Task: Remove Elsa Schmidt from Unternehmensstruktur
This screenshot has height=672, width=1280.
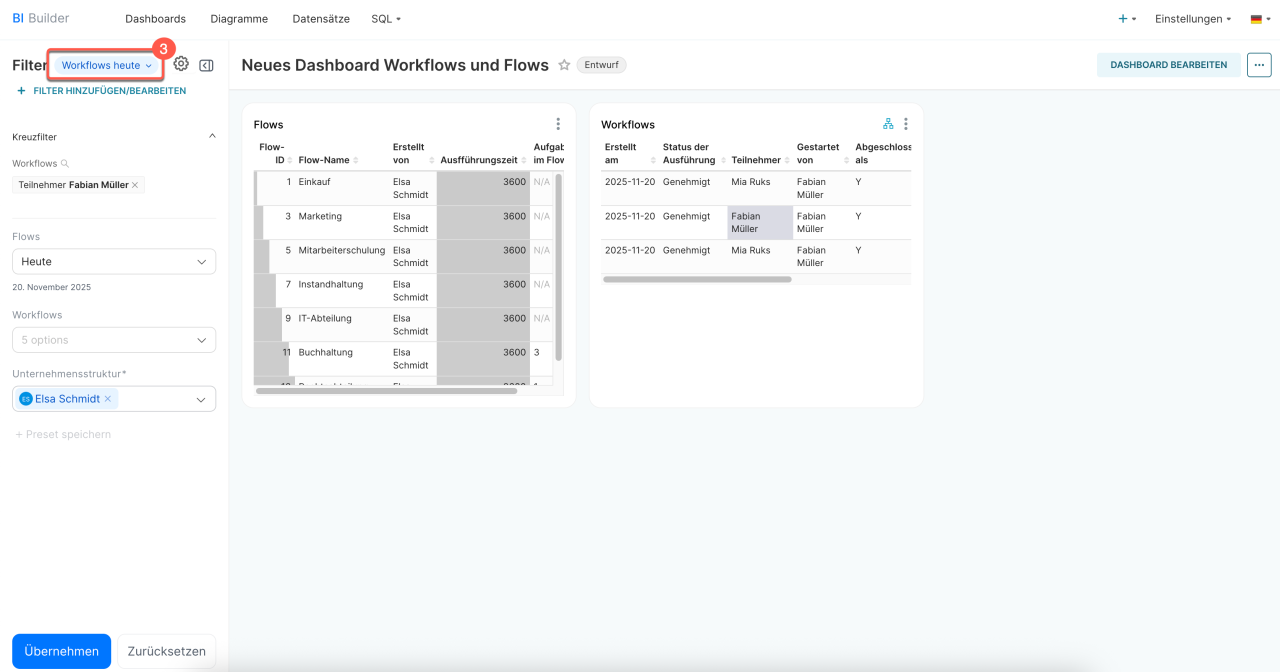Action: [108, 399]
